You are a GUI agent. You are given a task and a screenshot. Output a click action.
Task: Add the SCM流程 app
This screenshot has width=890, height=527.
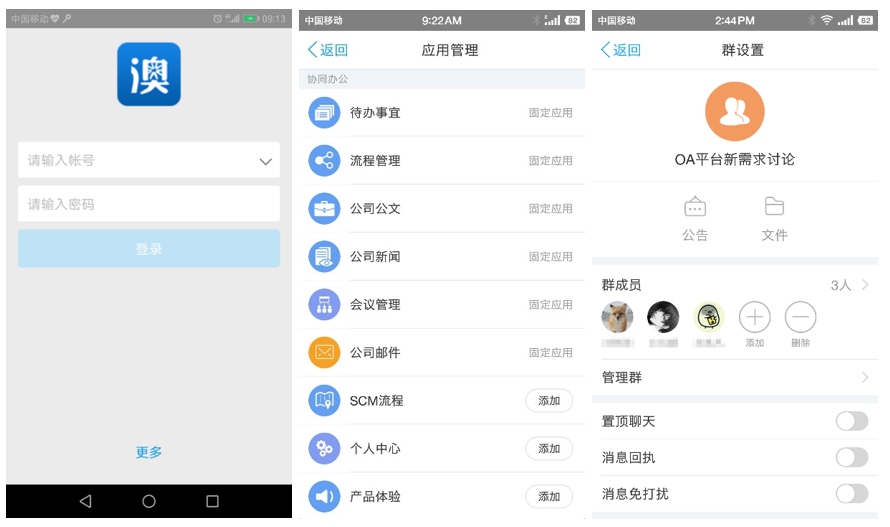click(x=549, y=401)
